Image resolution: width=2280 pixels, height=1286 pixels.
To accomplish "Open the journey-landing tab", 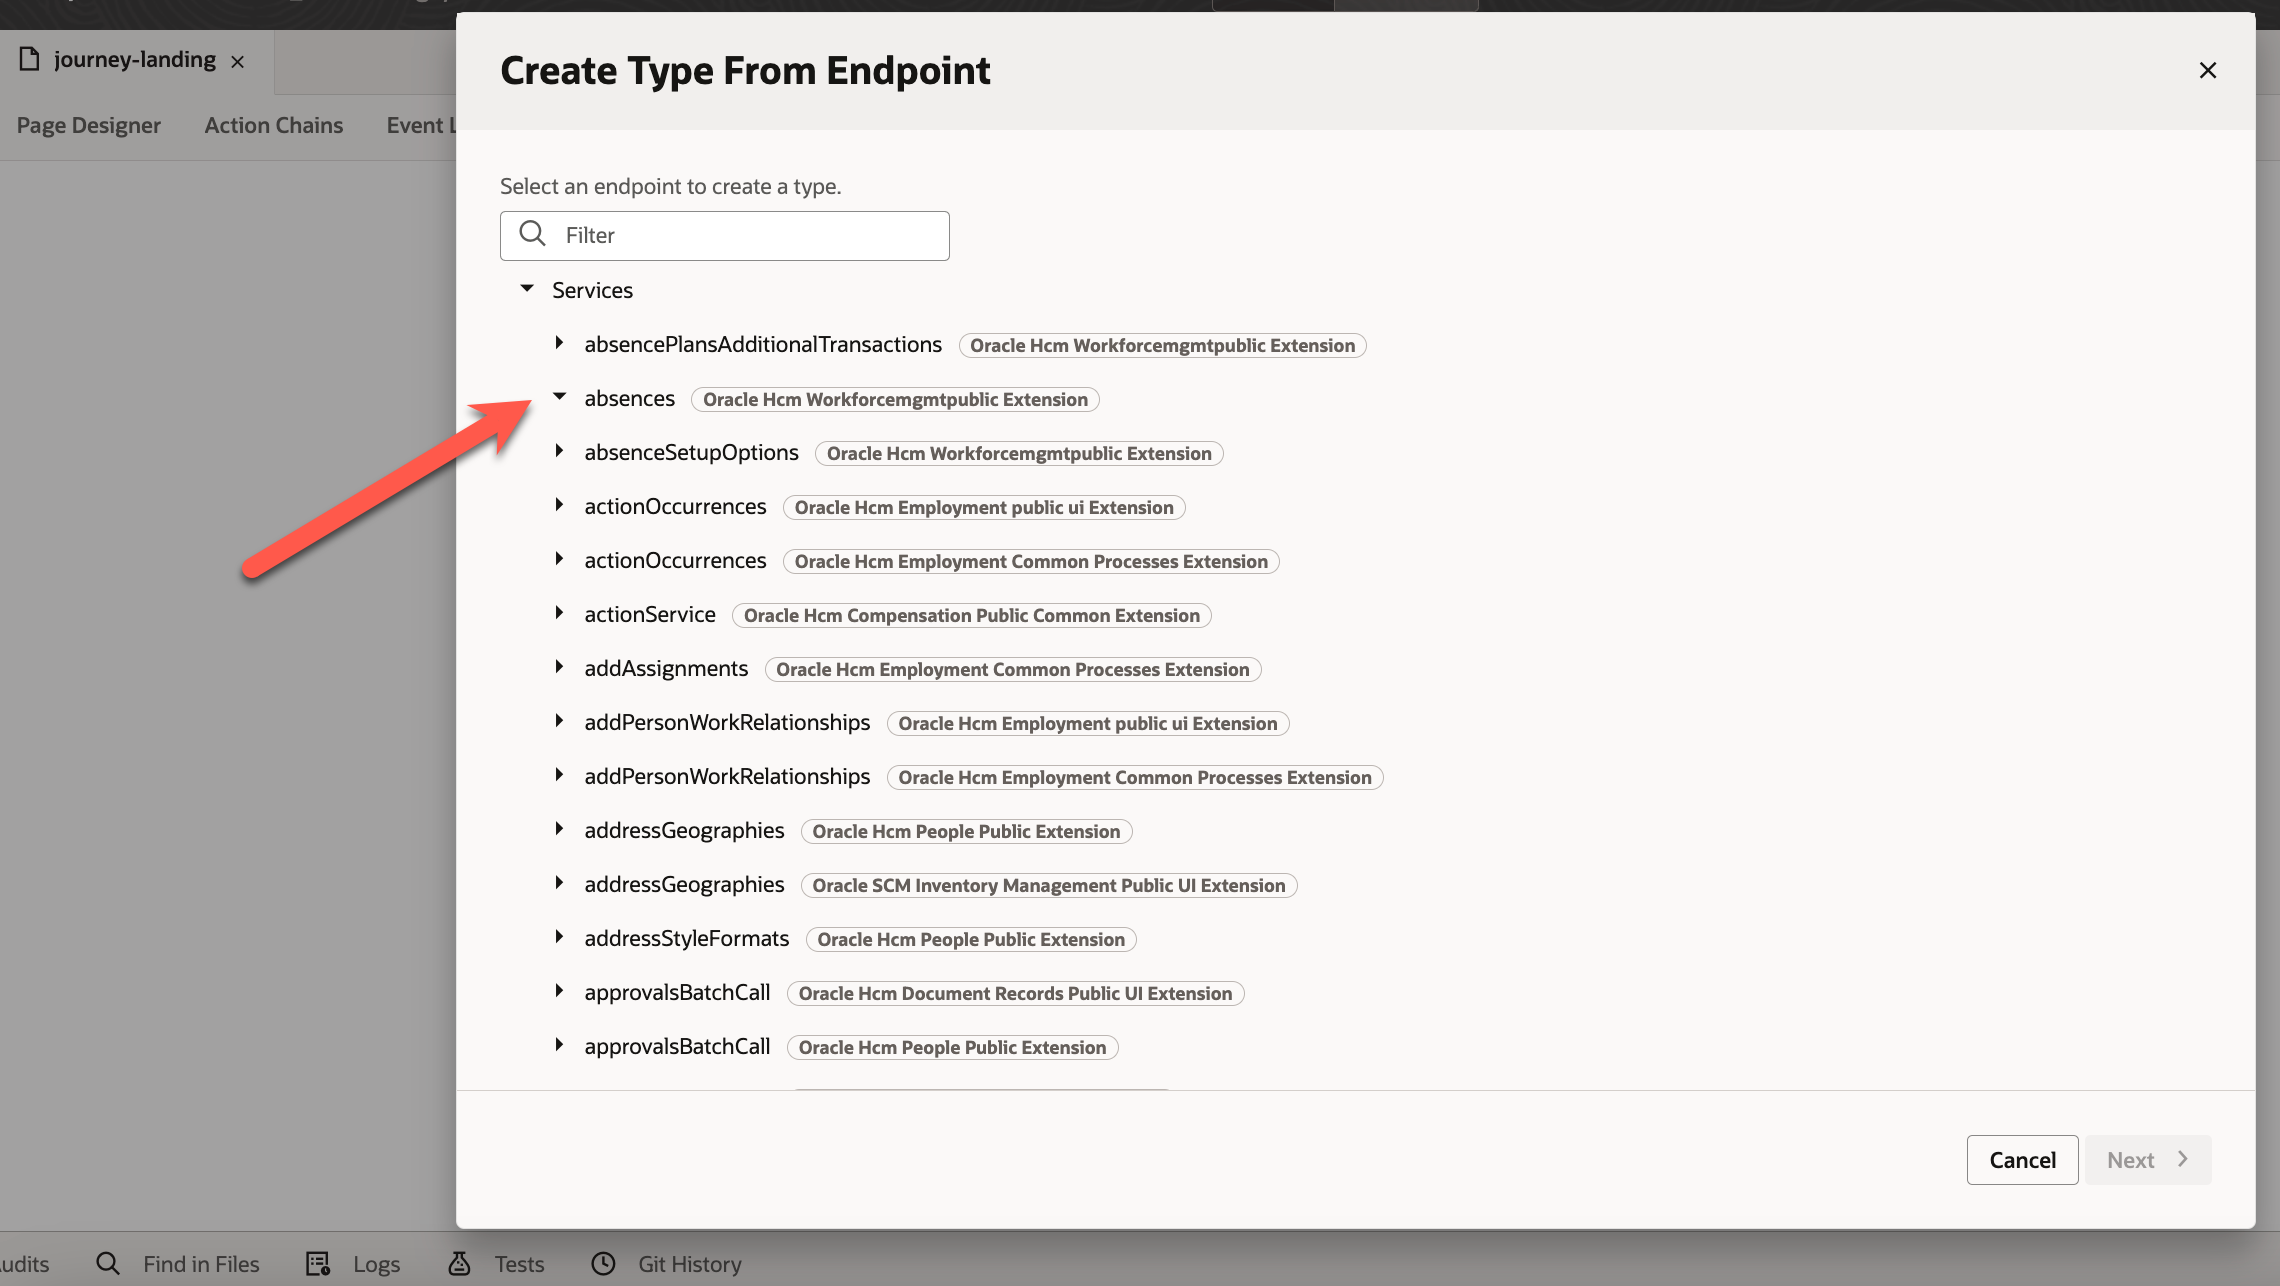I will (134, 60).
